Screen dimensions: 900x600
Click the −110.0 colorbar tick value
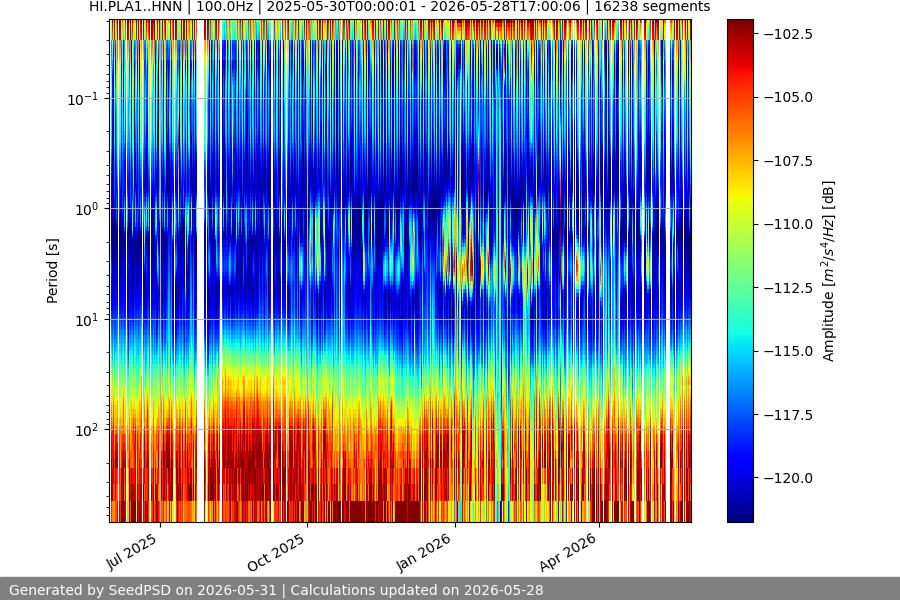click(789, 224)
